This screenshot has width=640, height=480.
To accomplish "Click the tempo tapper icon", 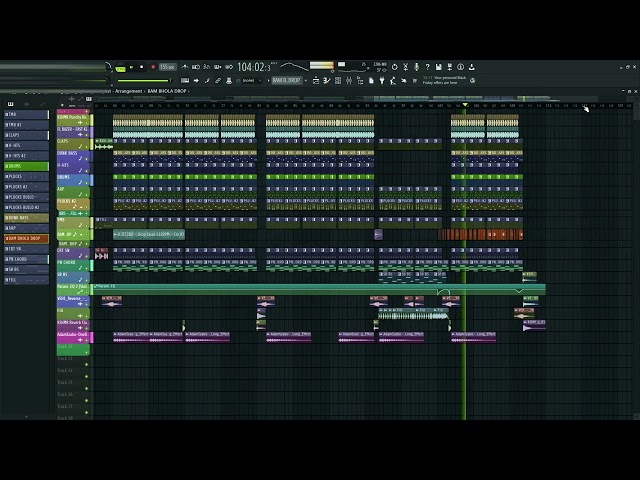I will click(393, 80).
